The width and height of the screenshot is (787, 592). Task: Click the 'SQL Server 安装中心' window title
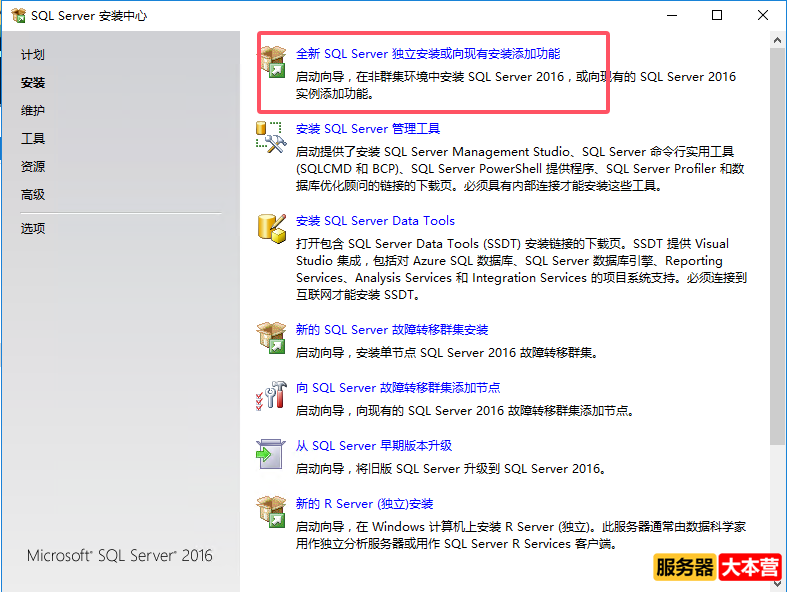[x=89, y=16]
